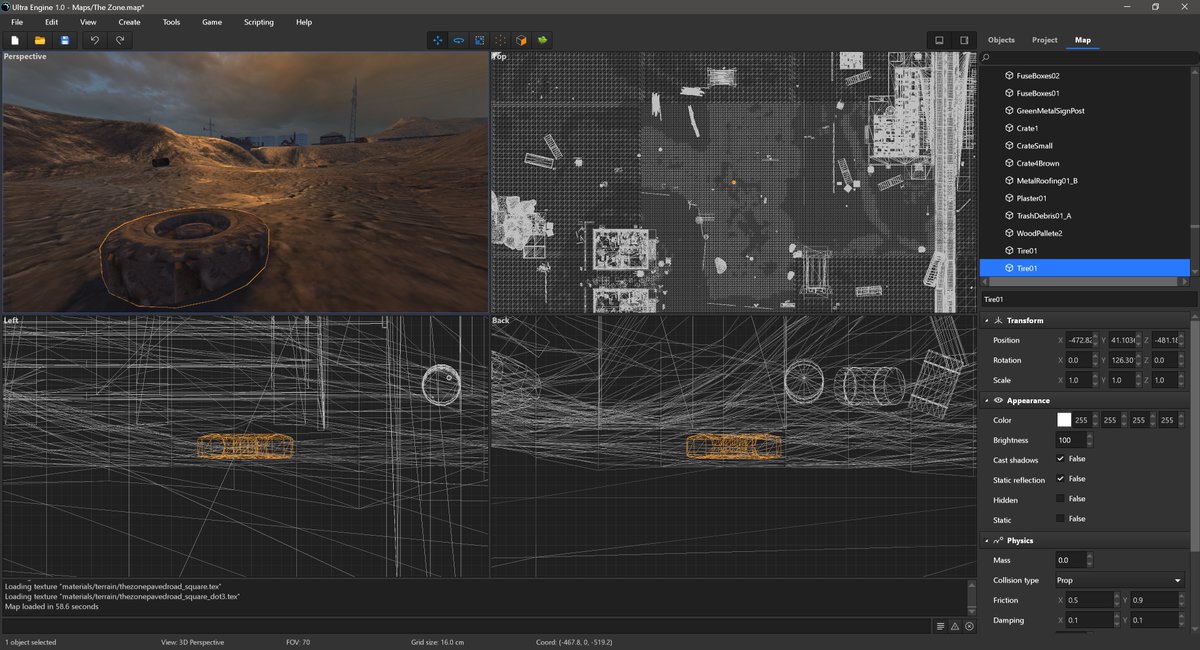Select Crate4Brown in the map tree
The width and height of the screenshot is (1200, 650).
coord(1037,163)
